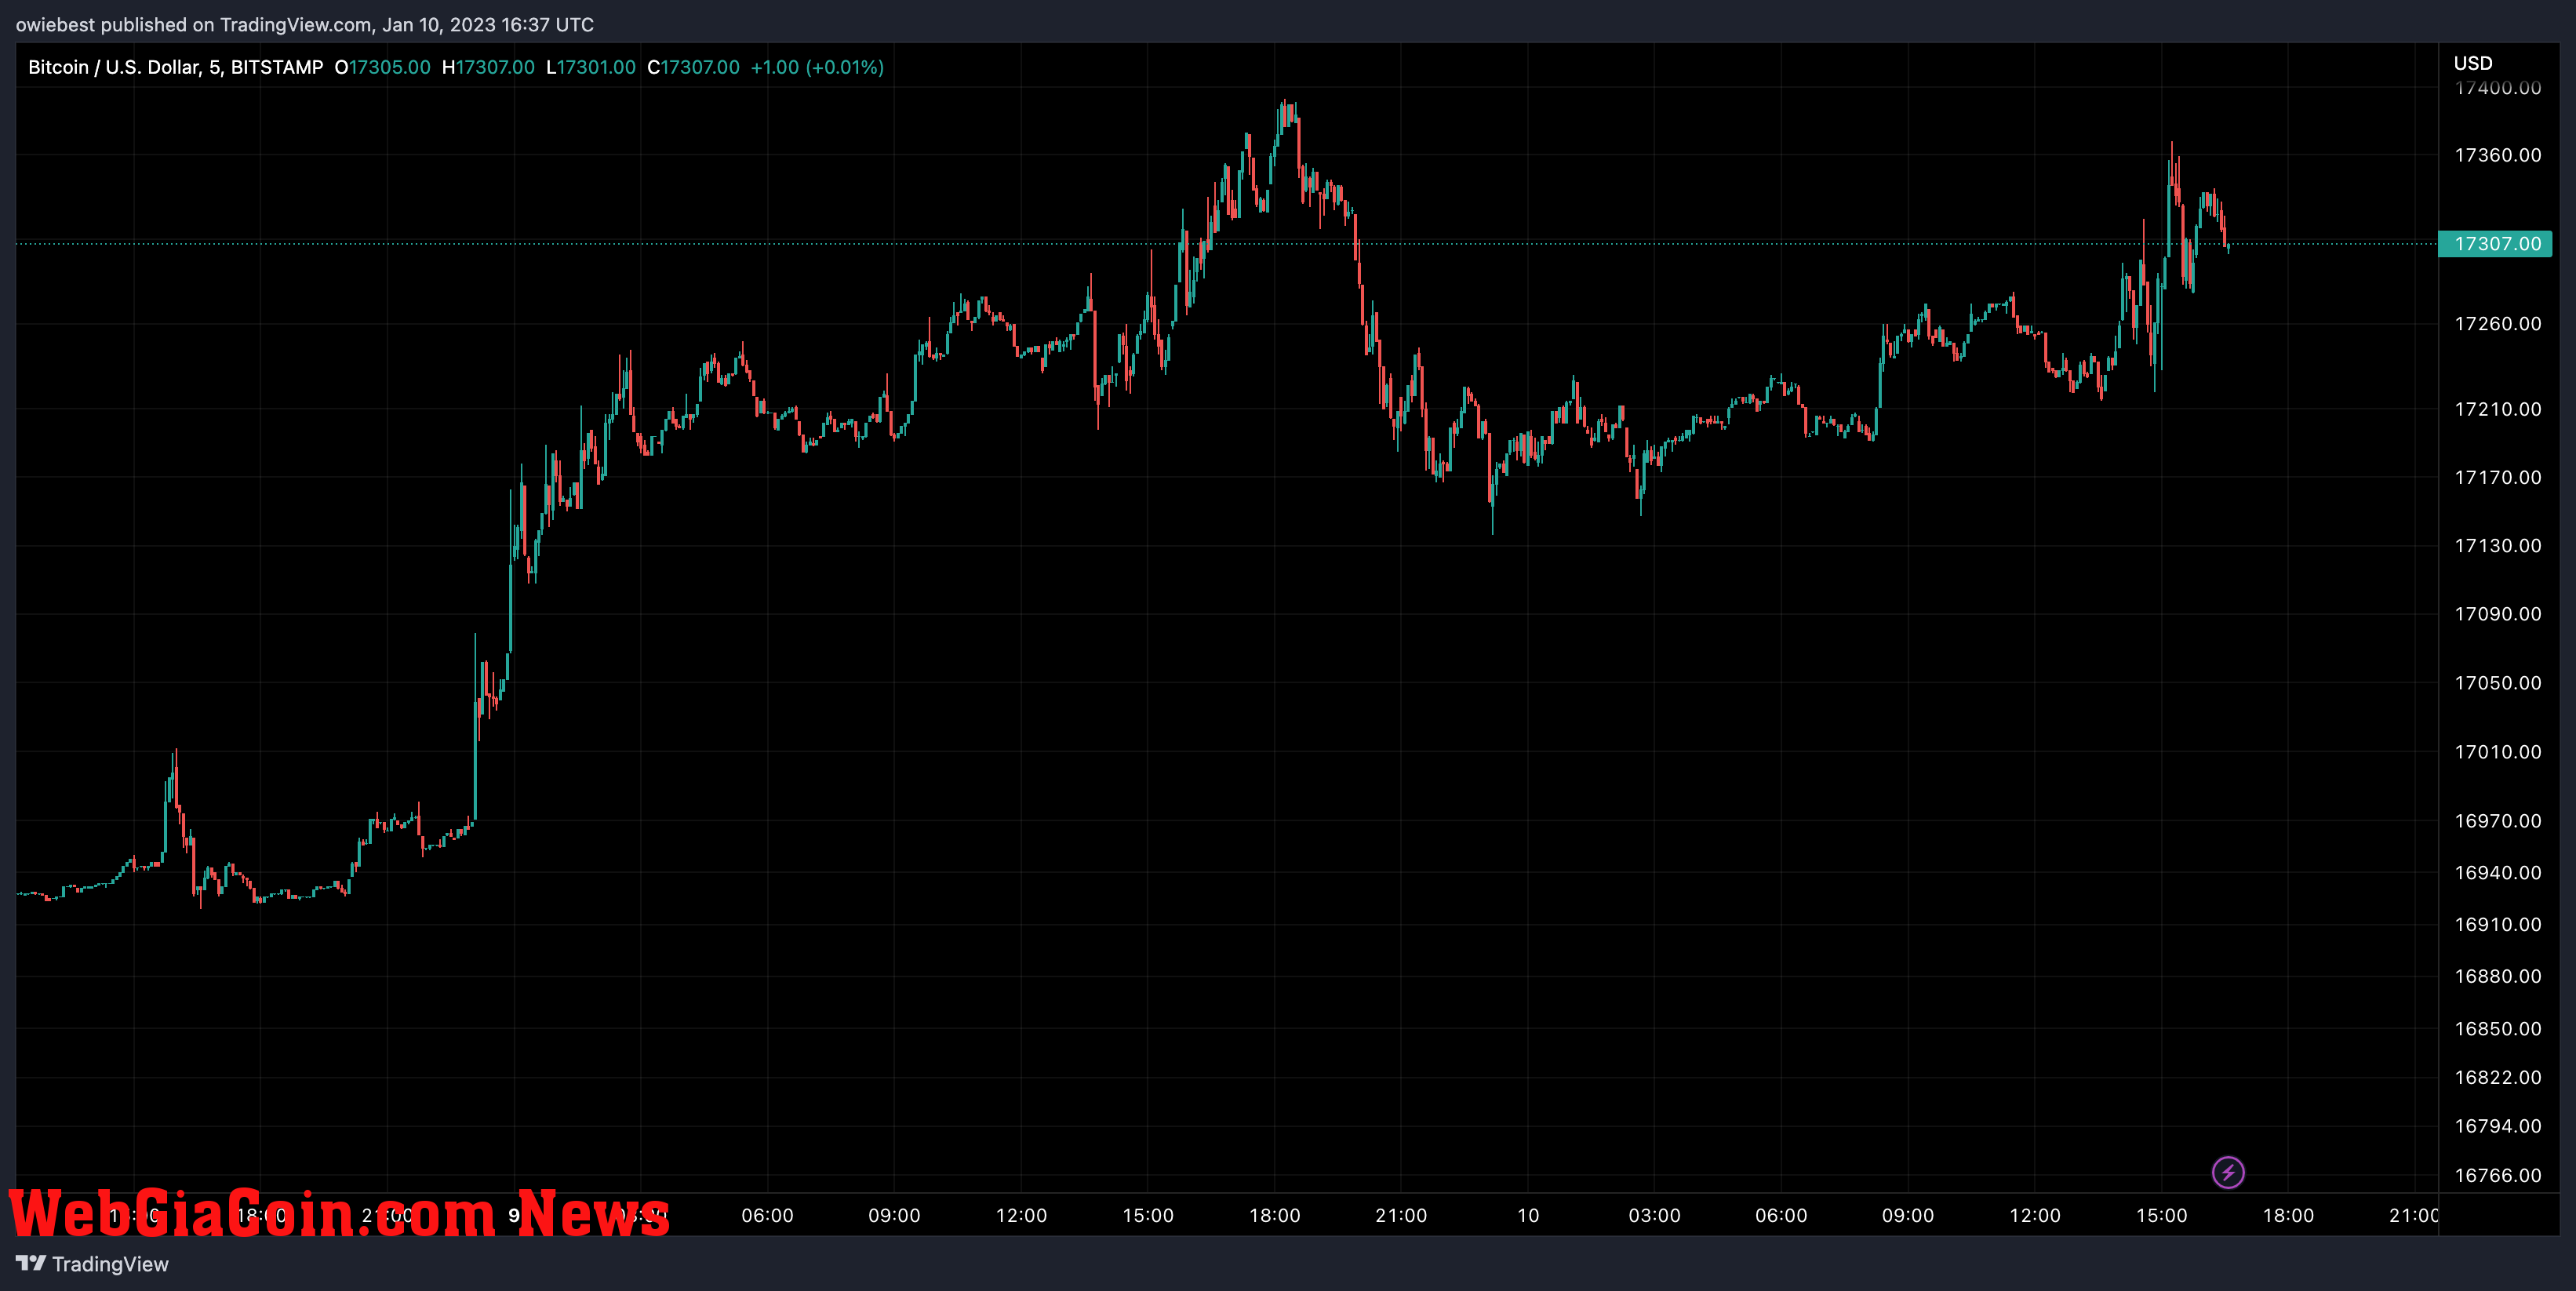The height and width of the screenshot is (1291, 2576).
Task: Click the last 18:00 time axis label
Action: [2288, 1216]
